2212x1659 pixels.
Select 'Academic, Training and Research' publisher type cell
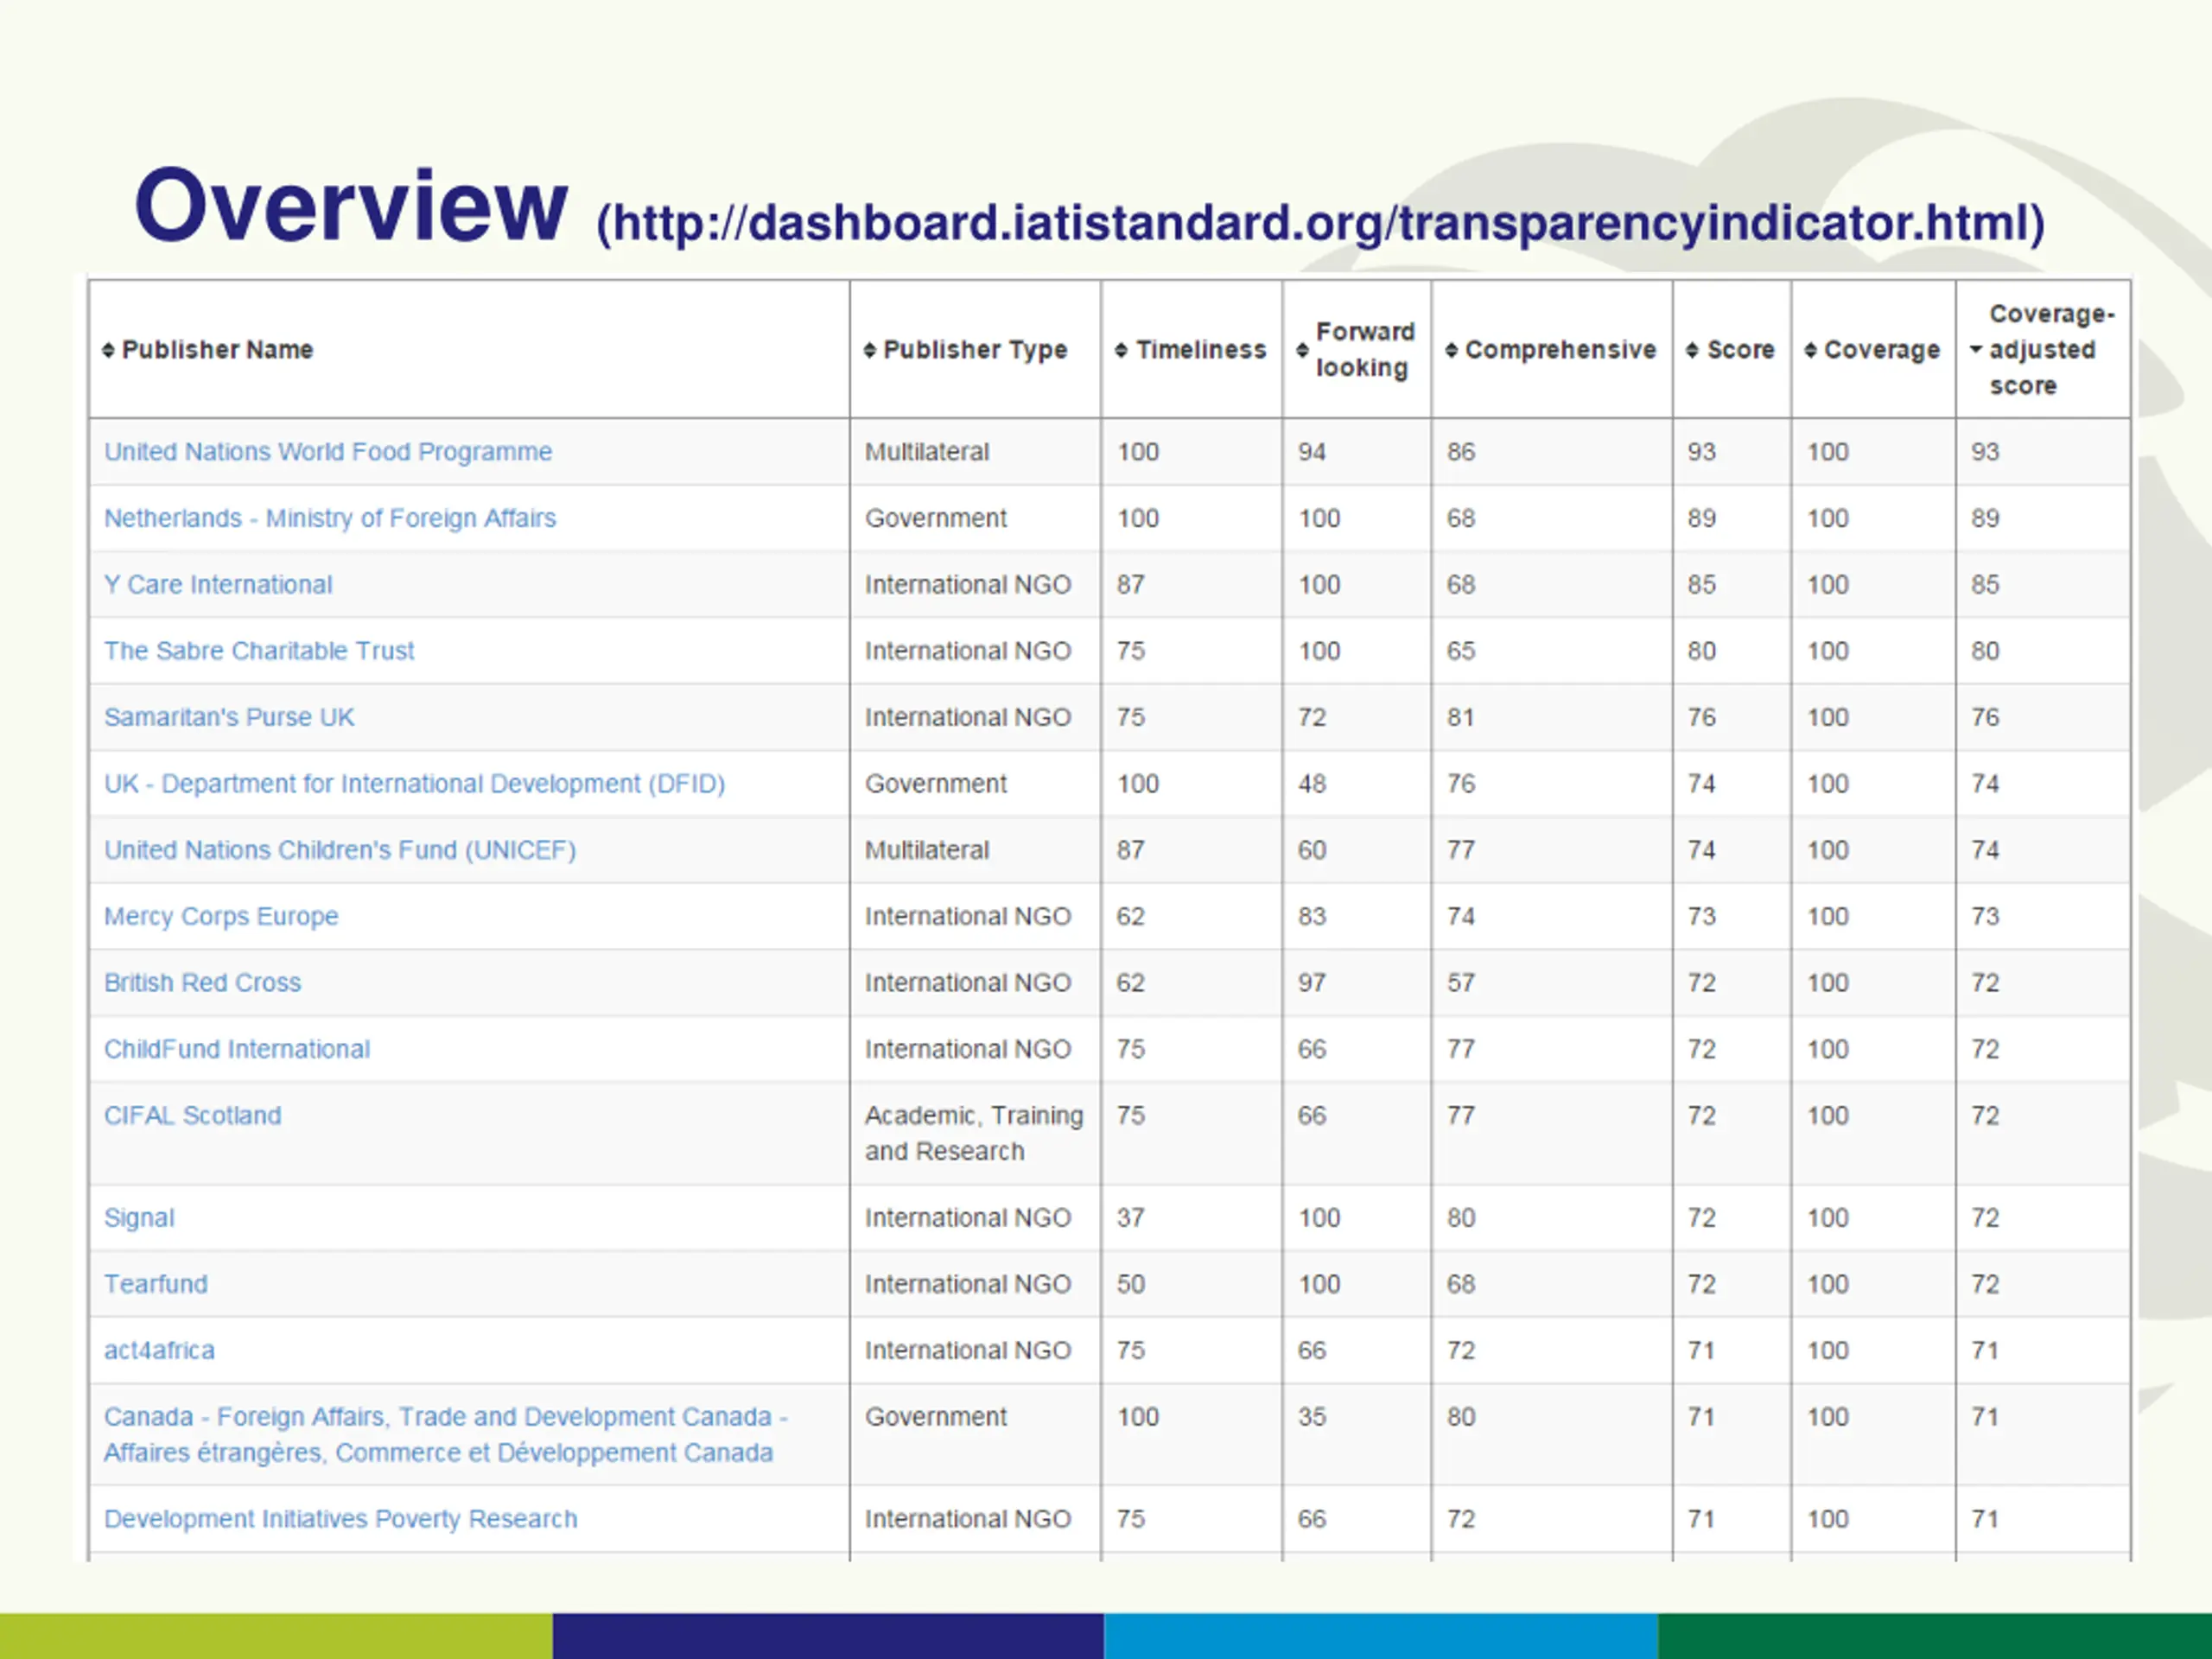pos(974,1133)
